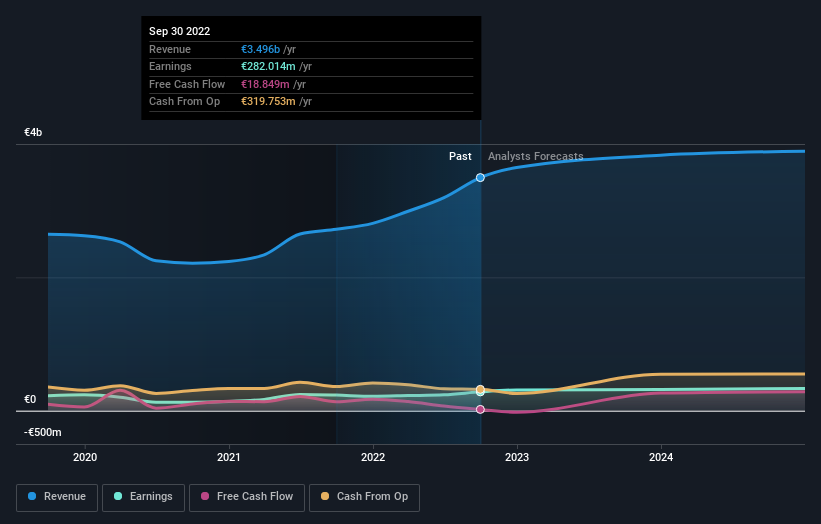This screenshot has width=821, height=524.
Task: Click the €18.849m free cash flow value
Action: pyautogui.click(x=265, y=84)
